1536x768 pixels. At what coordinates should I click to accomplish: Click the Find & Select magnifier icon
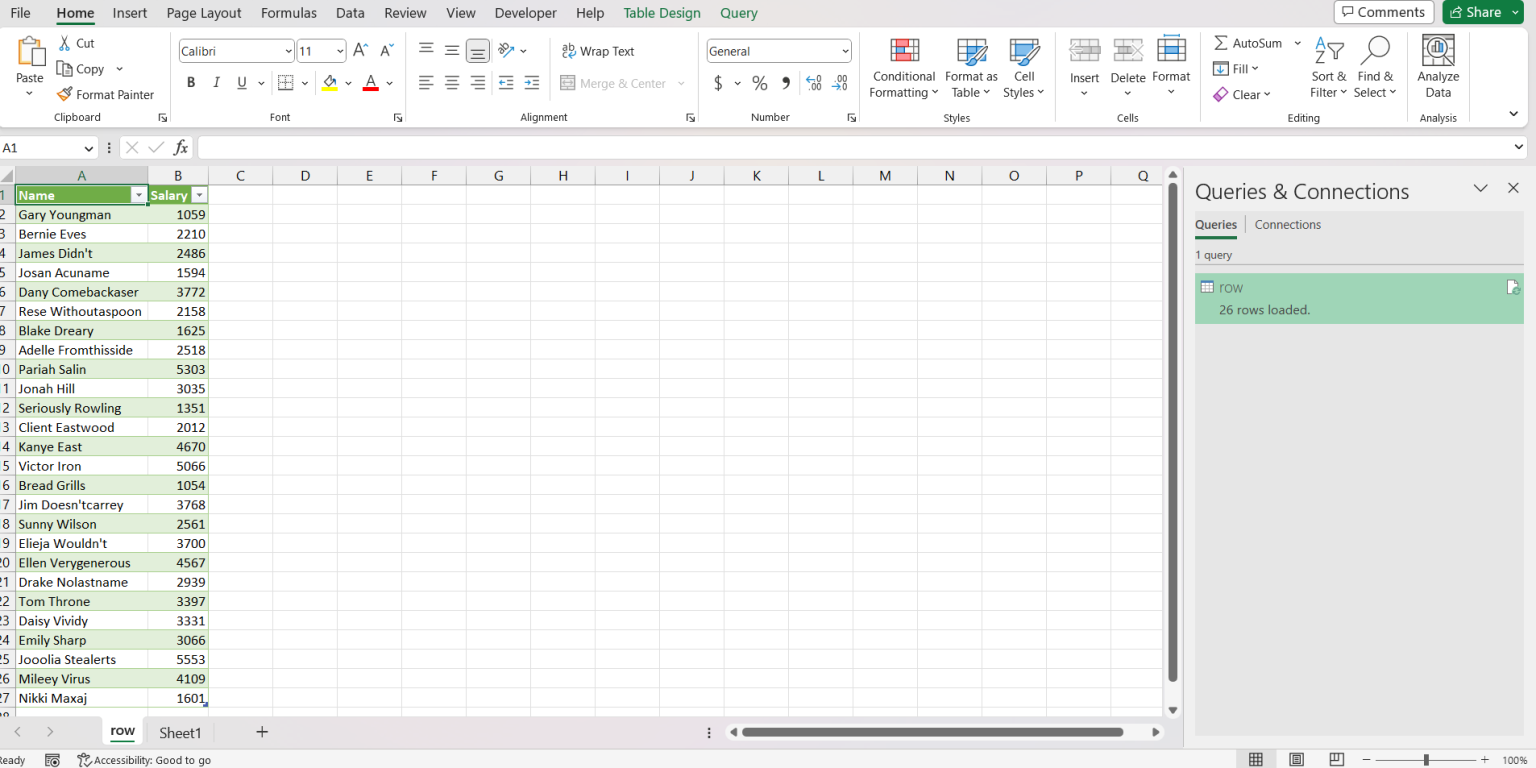(1375, 50)
